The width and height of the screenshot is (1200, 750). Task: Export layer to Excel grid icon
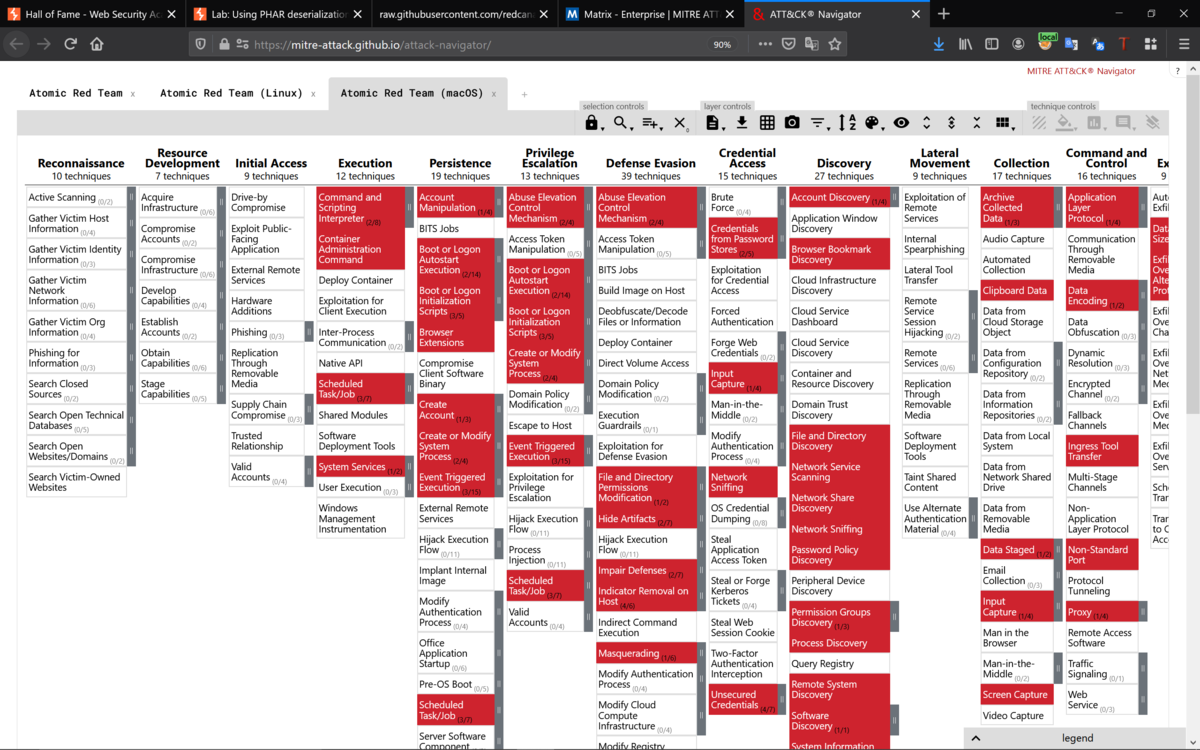(x=767, y=123)
